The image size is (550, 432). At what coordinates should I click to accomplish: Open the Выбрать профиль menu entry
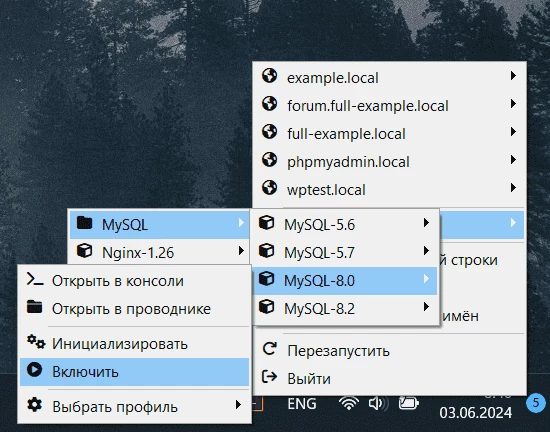click(134, 407)
